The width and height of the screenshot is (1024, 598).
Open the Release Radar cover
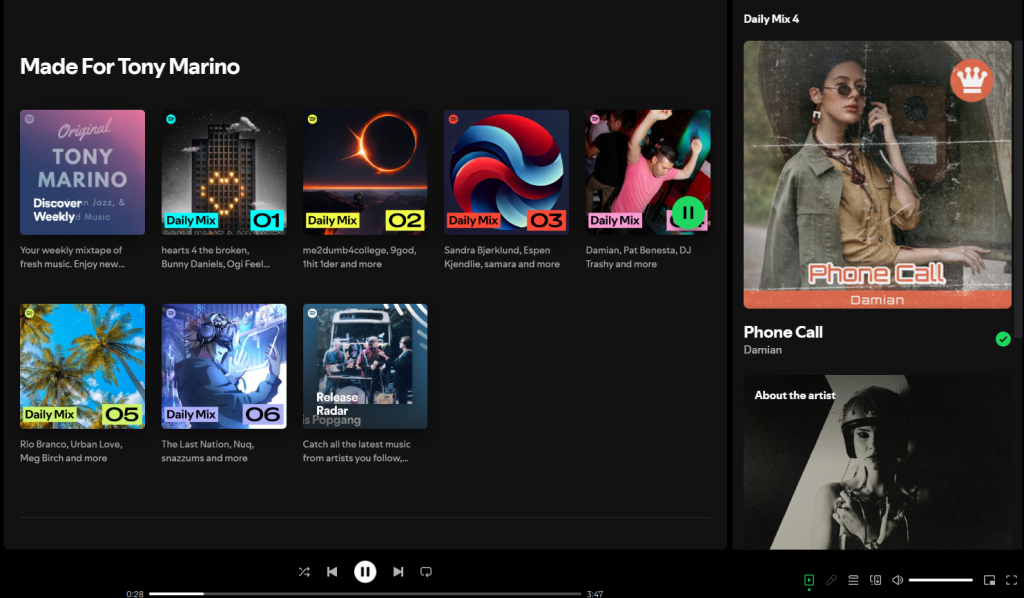[365, 366]
